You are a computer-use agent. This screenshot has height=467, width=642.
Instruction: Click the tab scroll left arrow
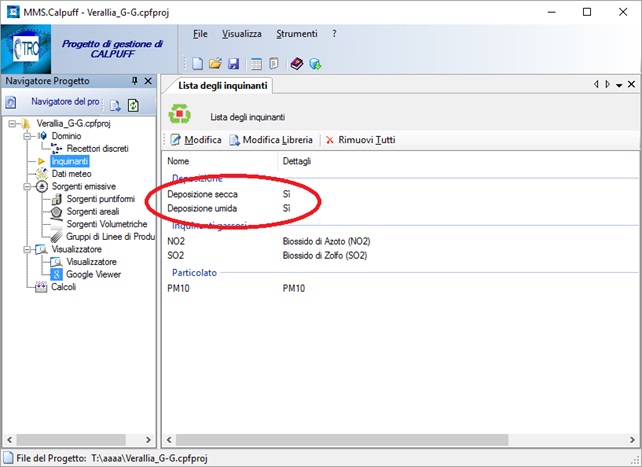coord(596,84)
